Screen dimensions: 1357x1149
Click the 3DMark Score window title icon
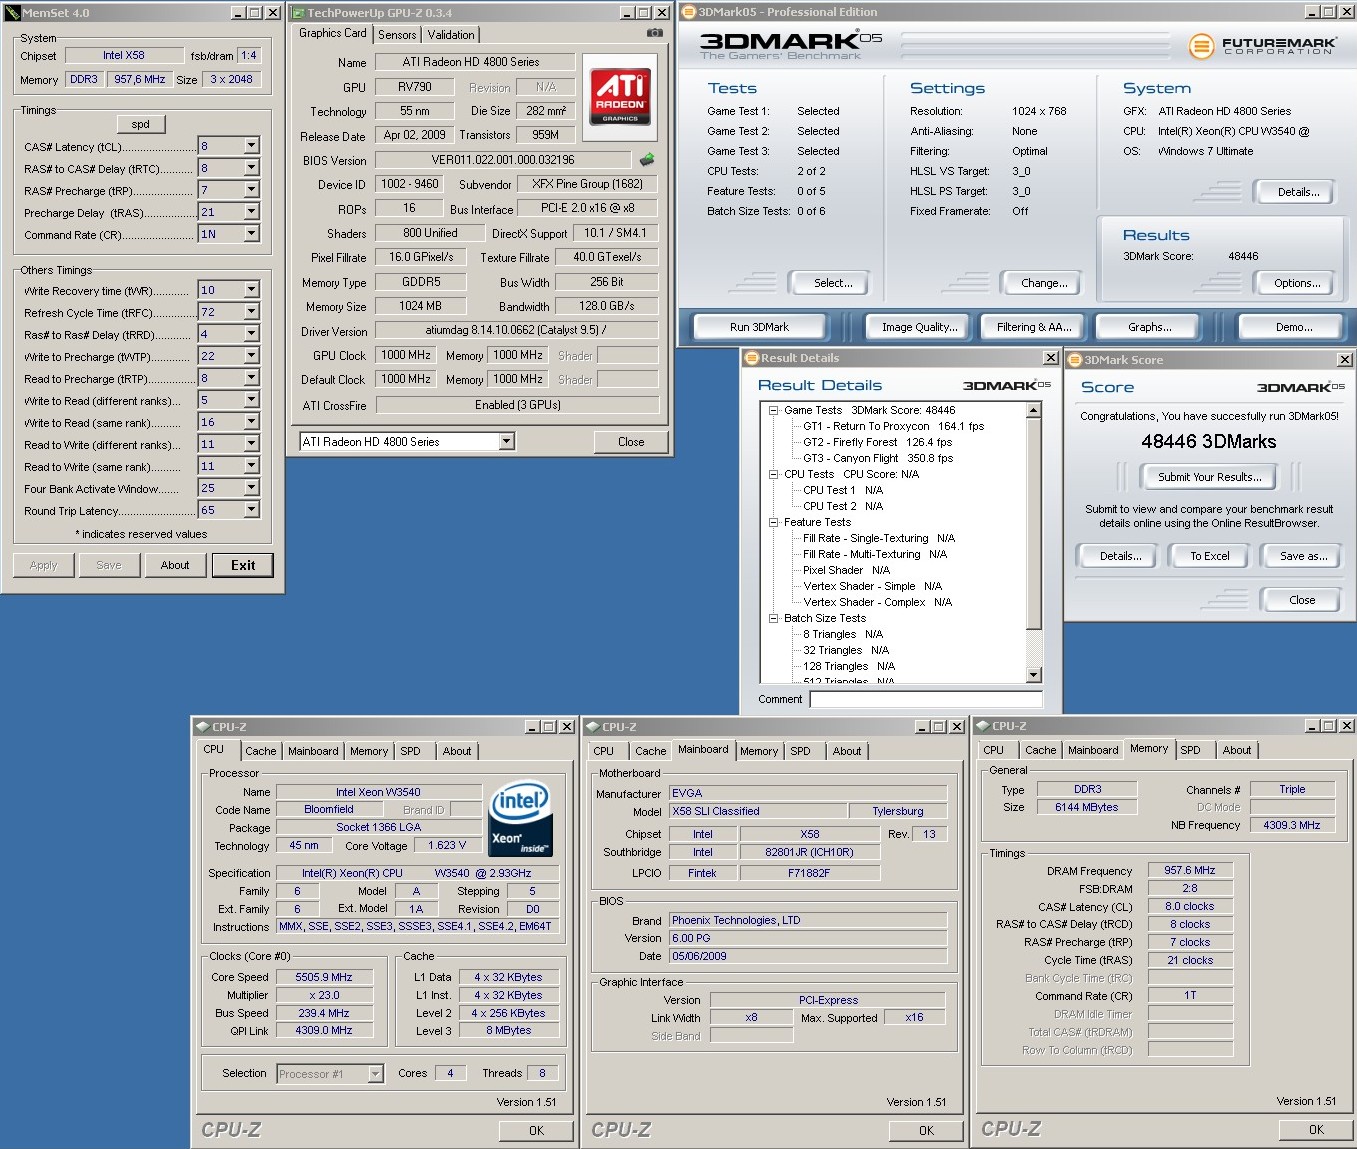click(1076, 360)
